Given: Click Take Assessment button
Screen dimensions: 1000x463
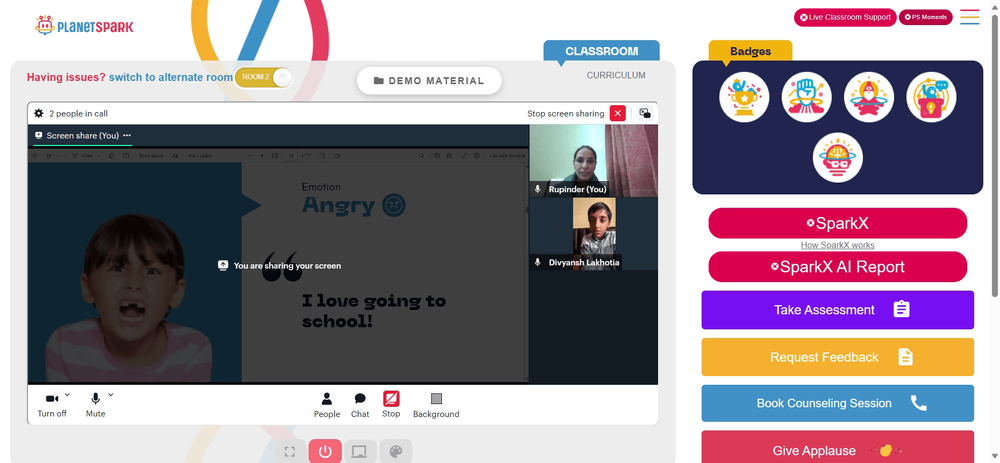Looking at the screenshot, I should [837, 310].
